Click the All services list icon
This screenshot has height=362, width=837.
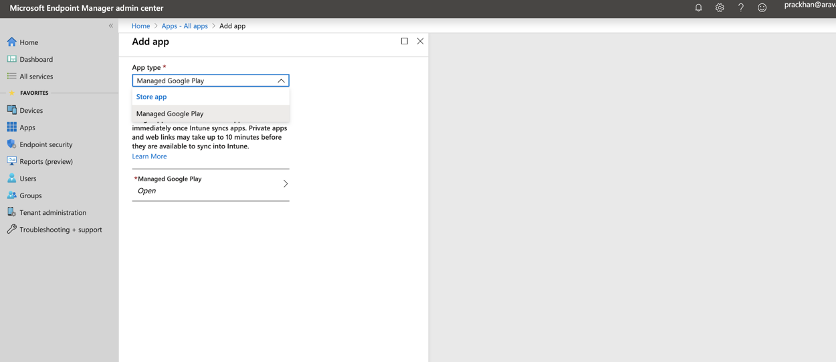(x=12, y=76)
